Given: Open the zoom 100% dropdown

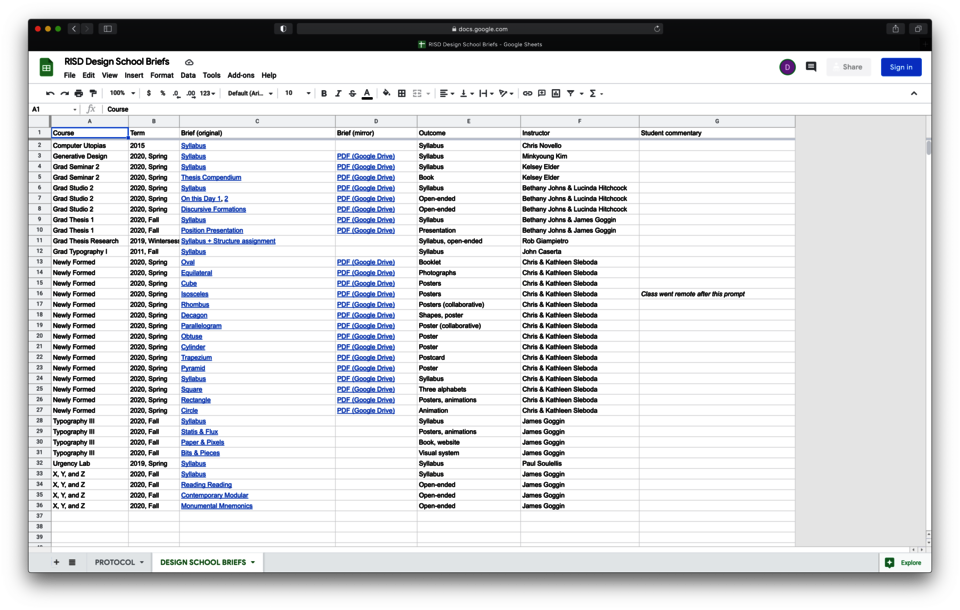Looking at the screenshot, I should click(x=122, y=93).
